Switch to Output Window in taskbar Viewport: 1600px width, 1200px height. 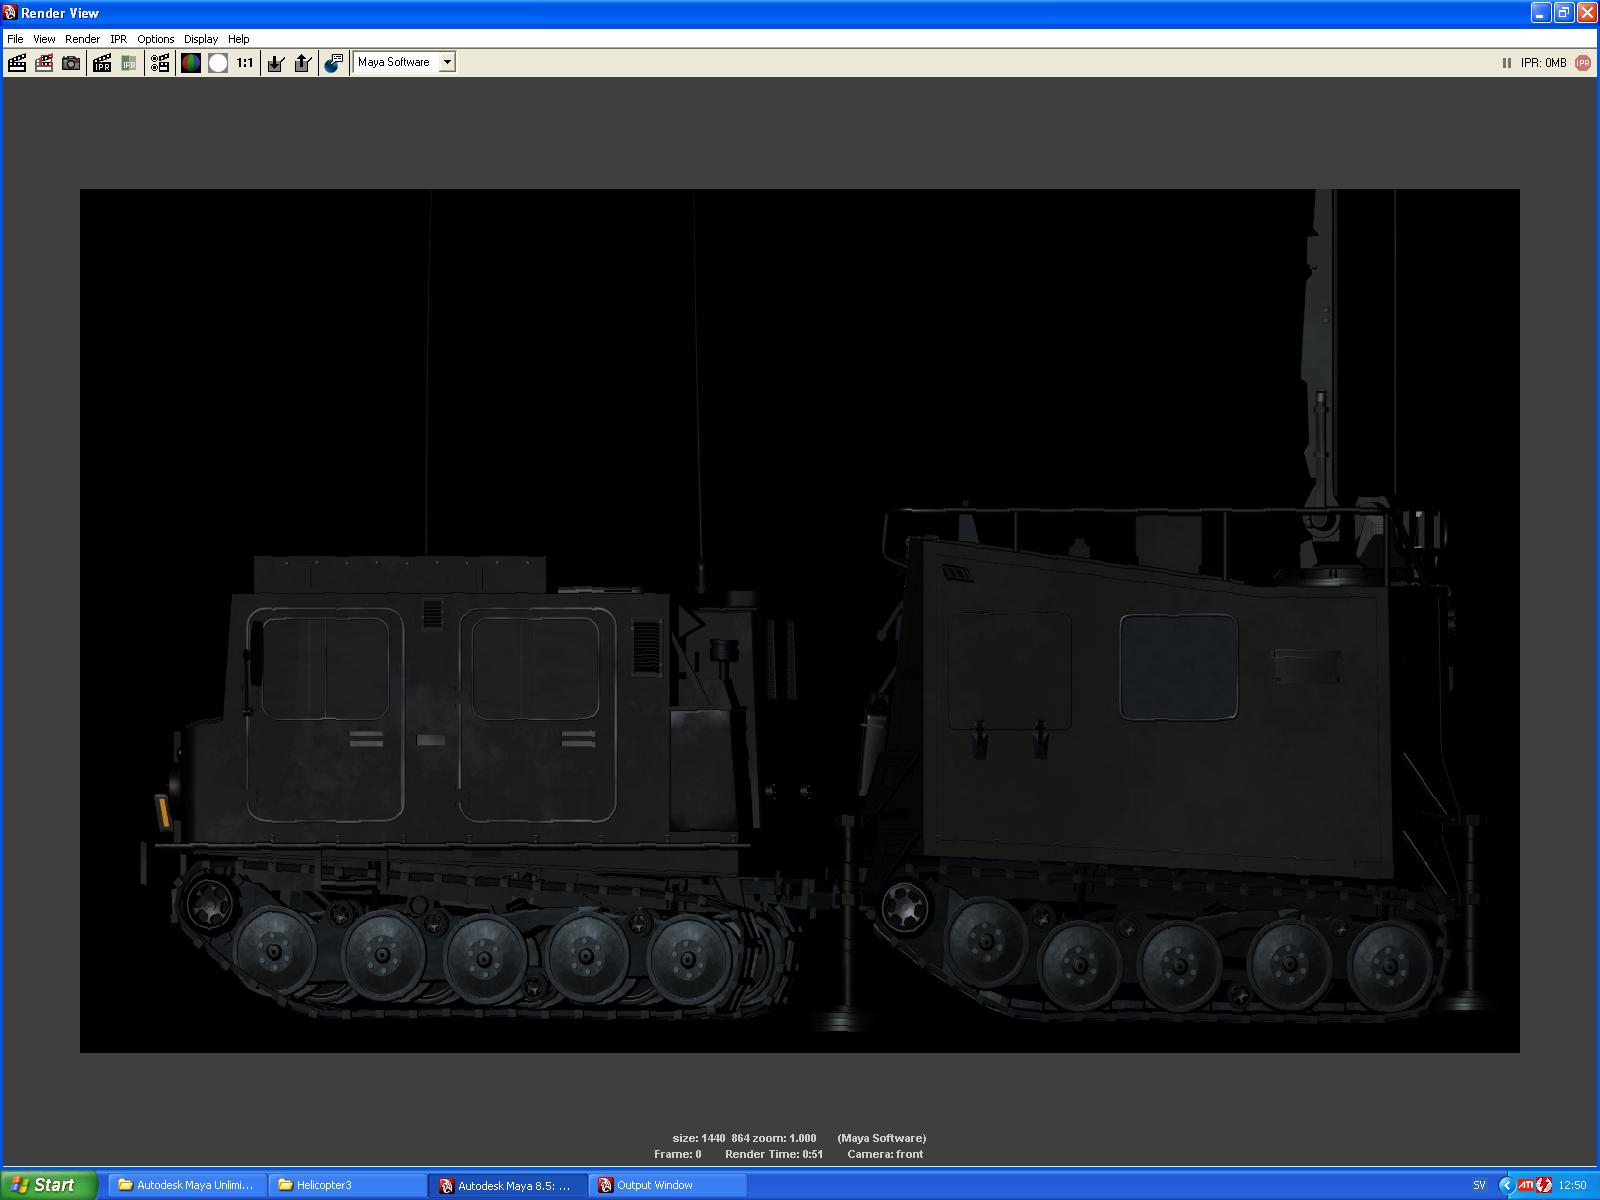point(666,1185)
